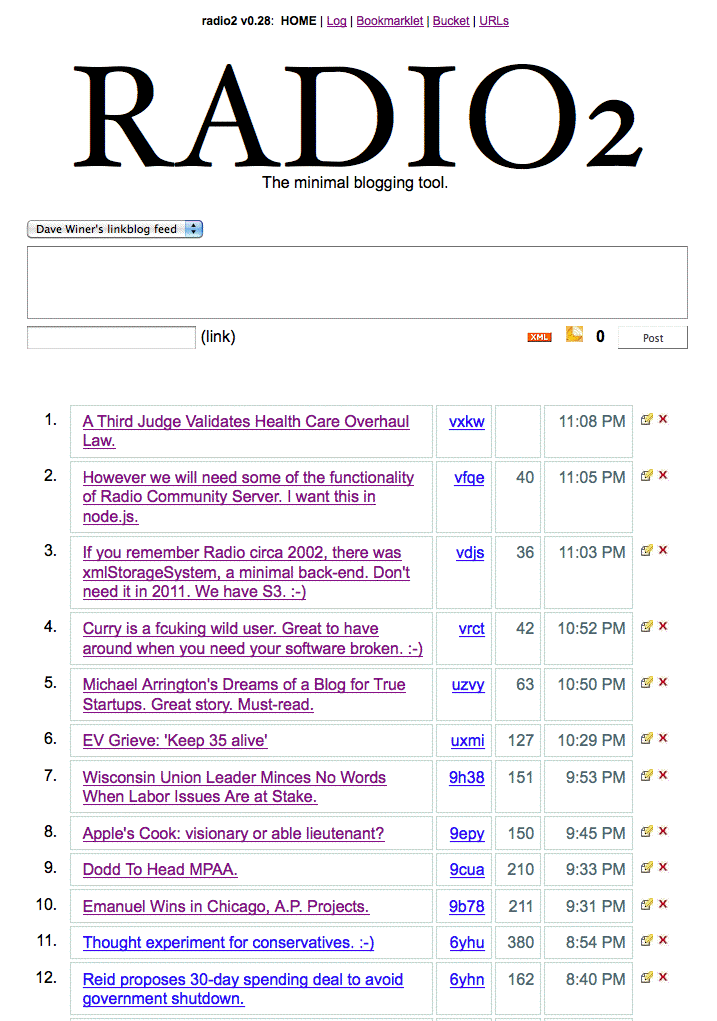Delete the Wisconsin Union Leader post
Viewport: 717px width, 1021px height.
pyautogui.click(x=663, y=775)
